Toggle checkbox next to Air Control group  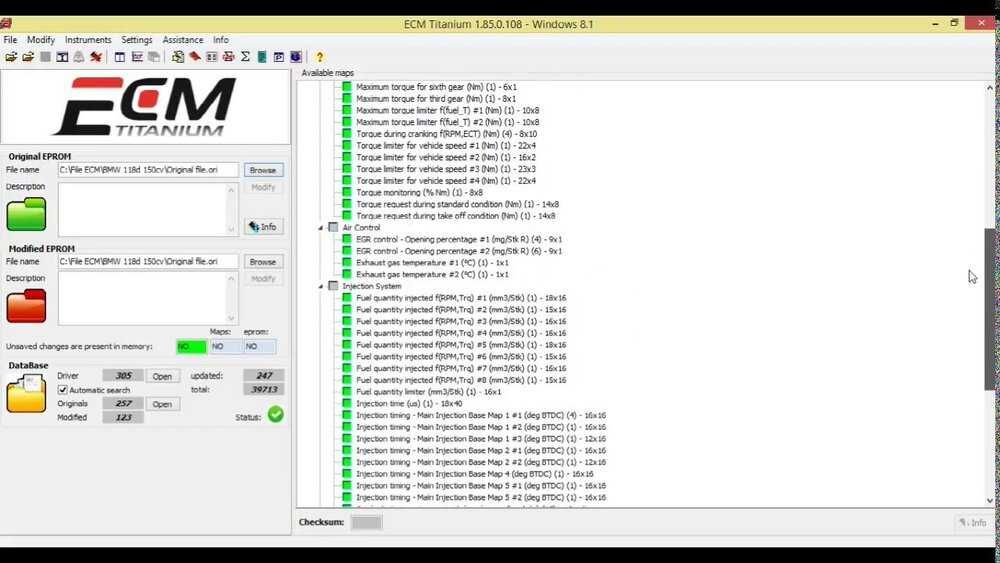point(333,227)
